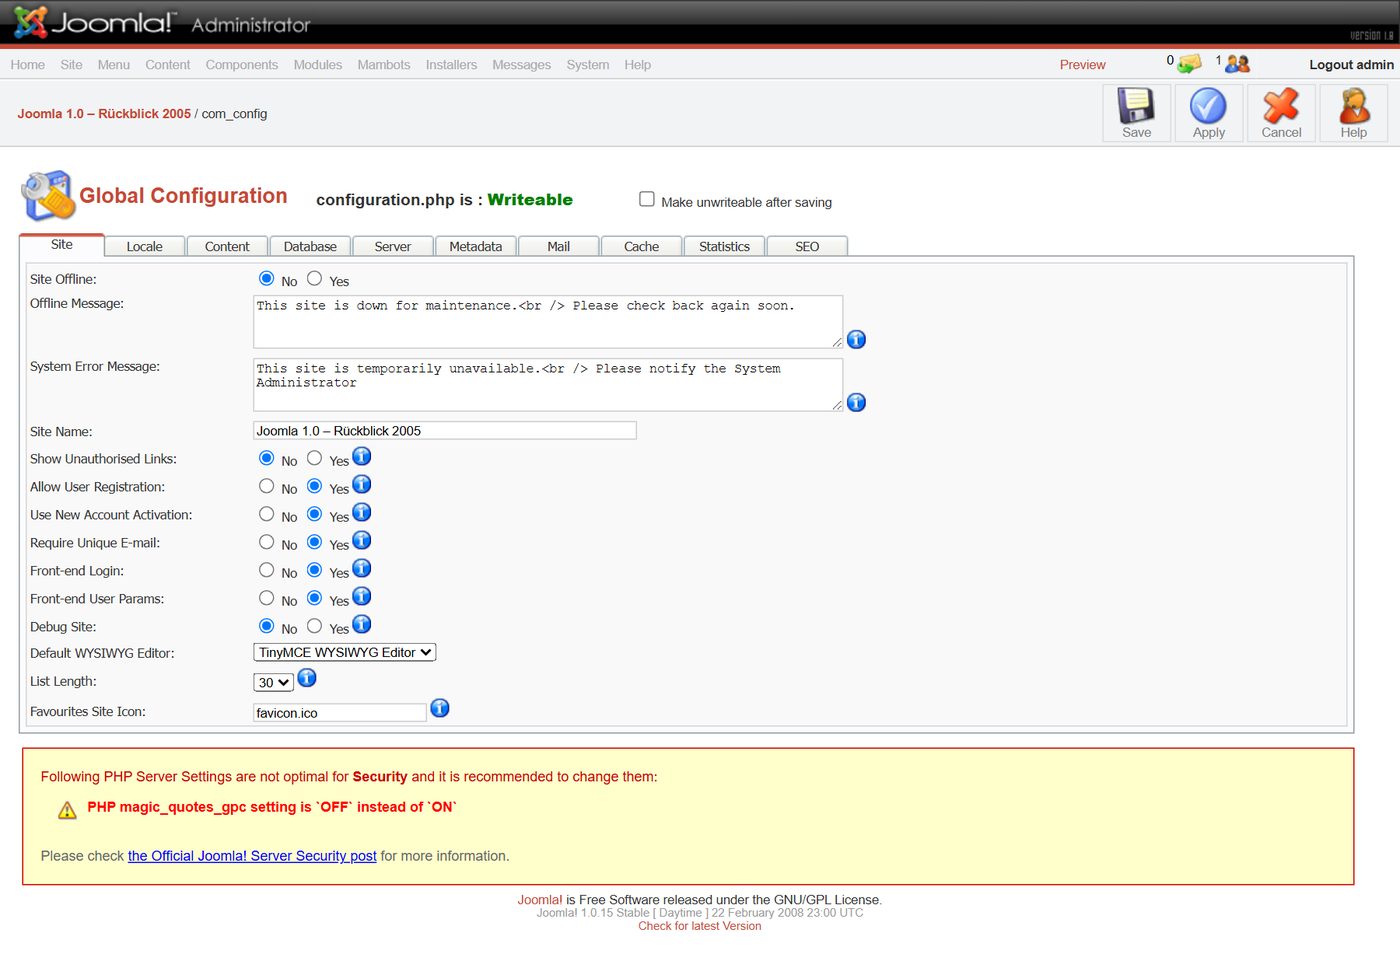Click the messages inbox icon
Screen dimensions: 1400x961
tap(1189, 64)
